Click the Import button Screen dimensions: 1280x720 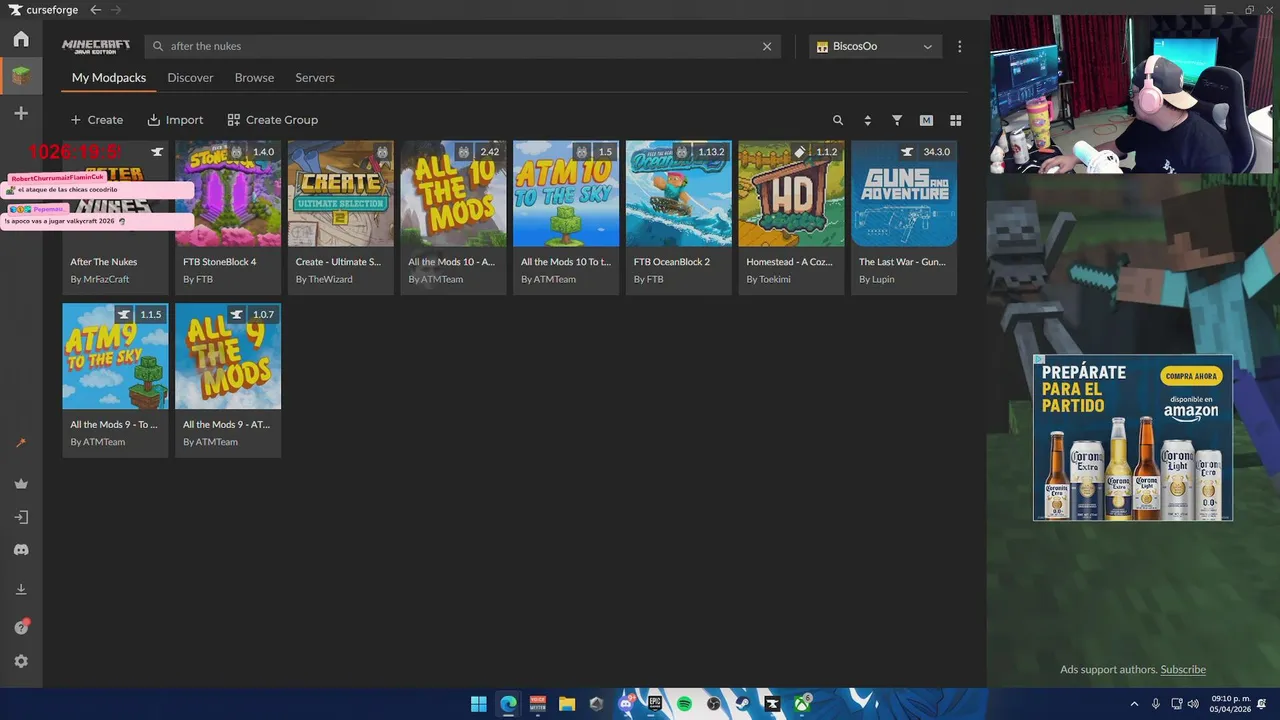point(175,120)
